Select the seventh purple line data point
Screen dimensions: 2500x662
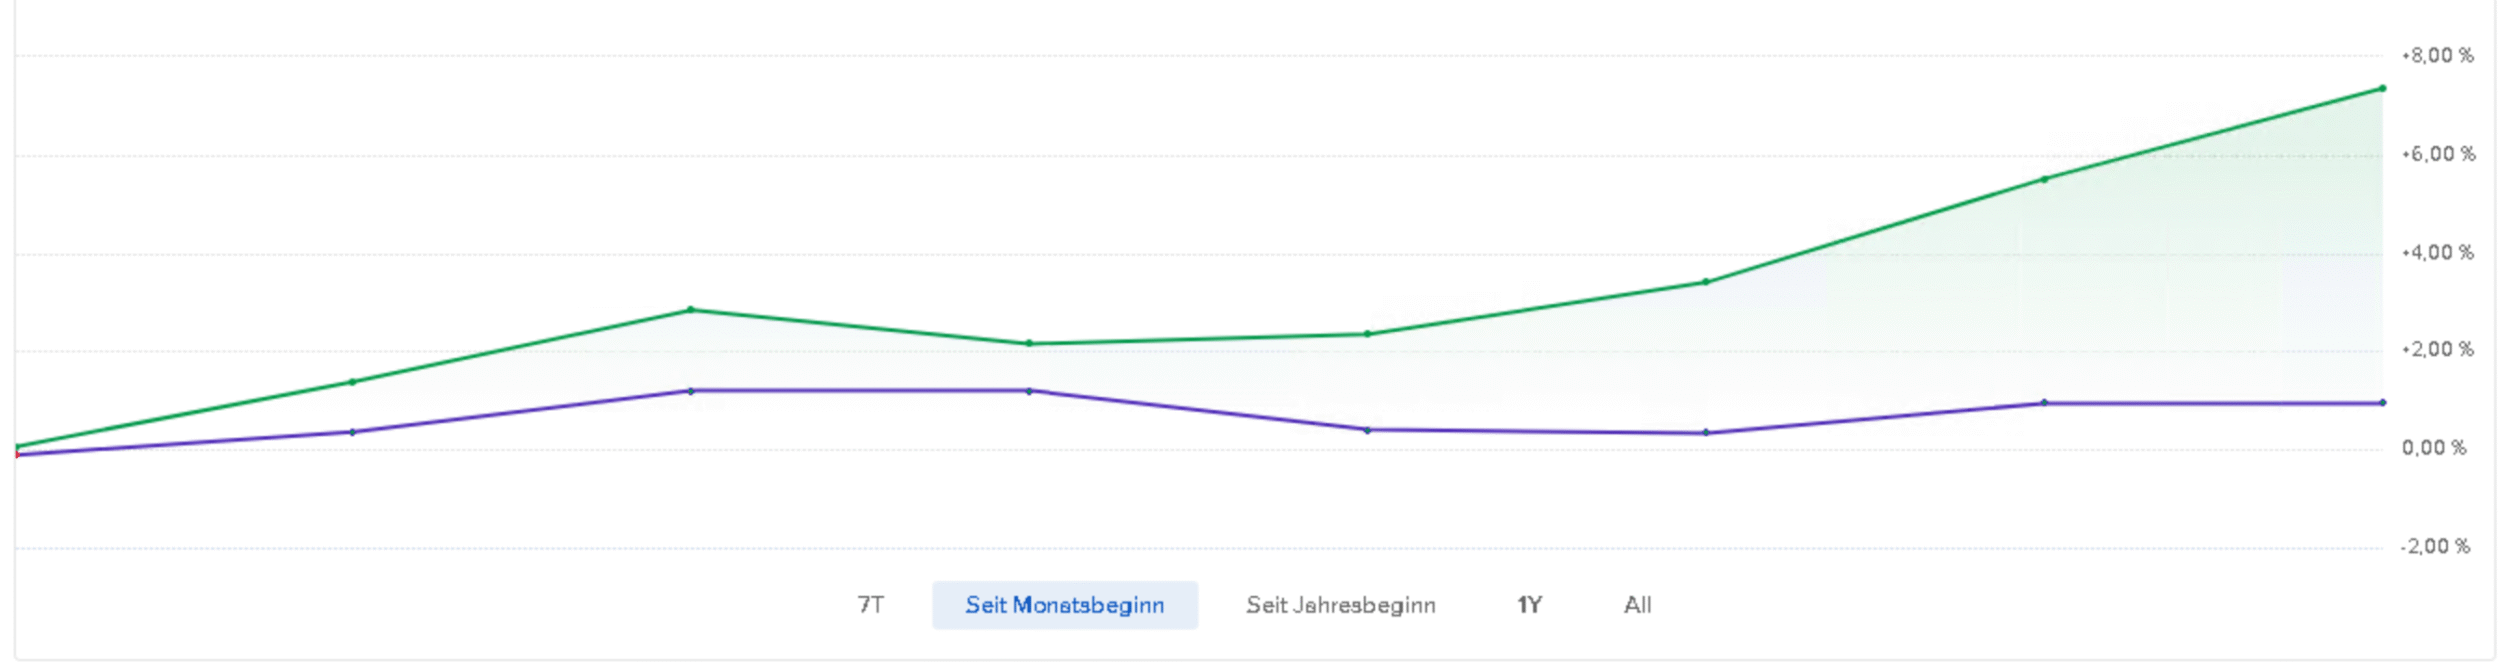coord(2044,403)
